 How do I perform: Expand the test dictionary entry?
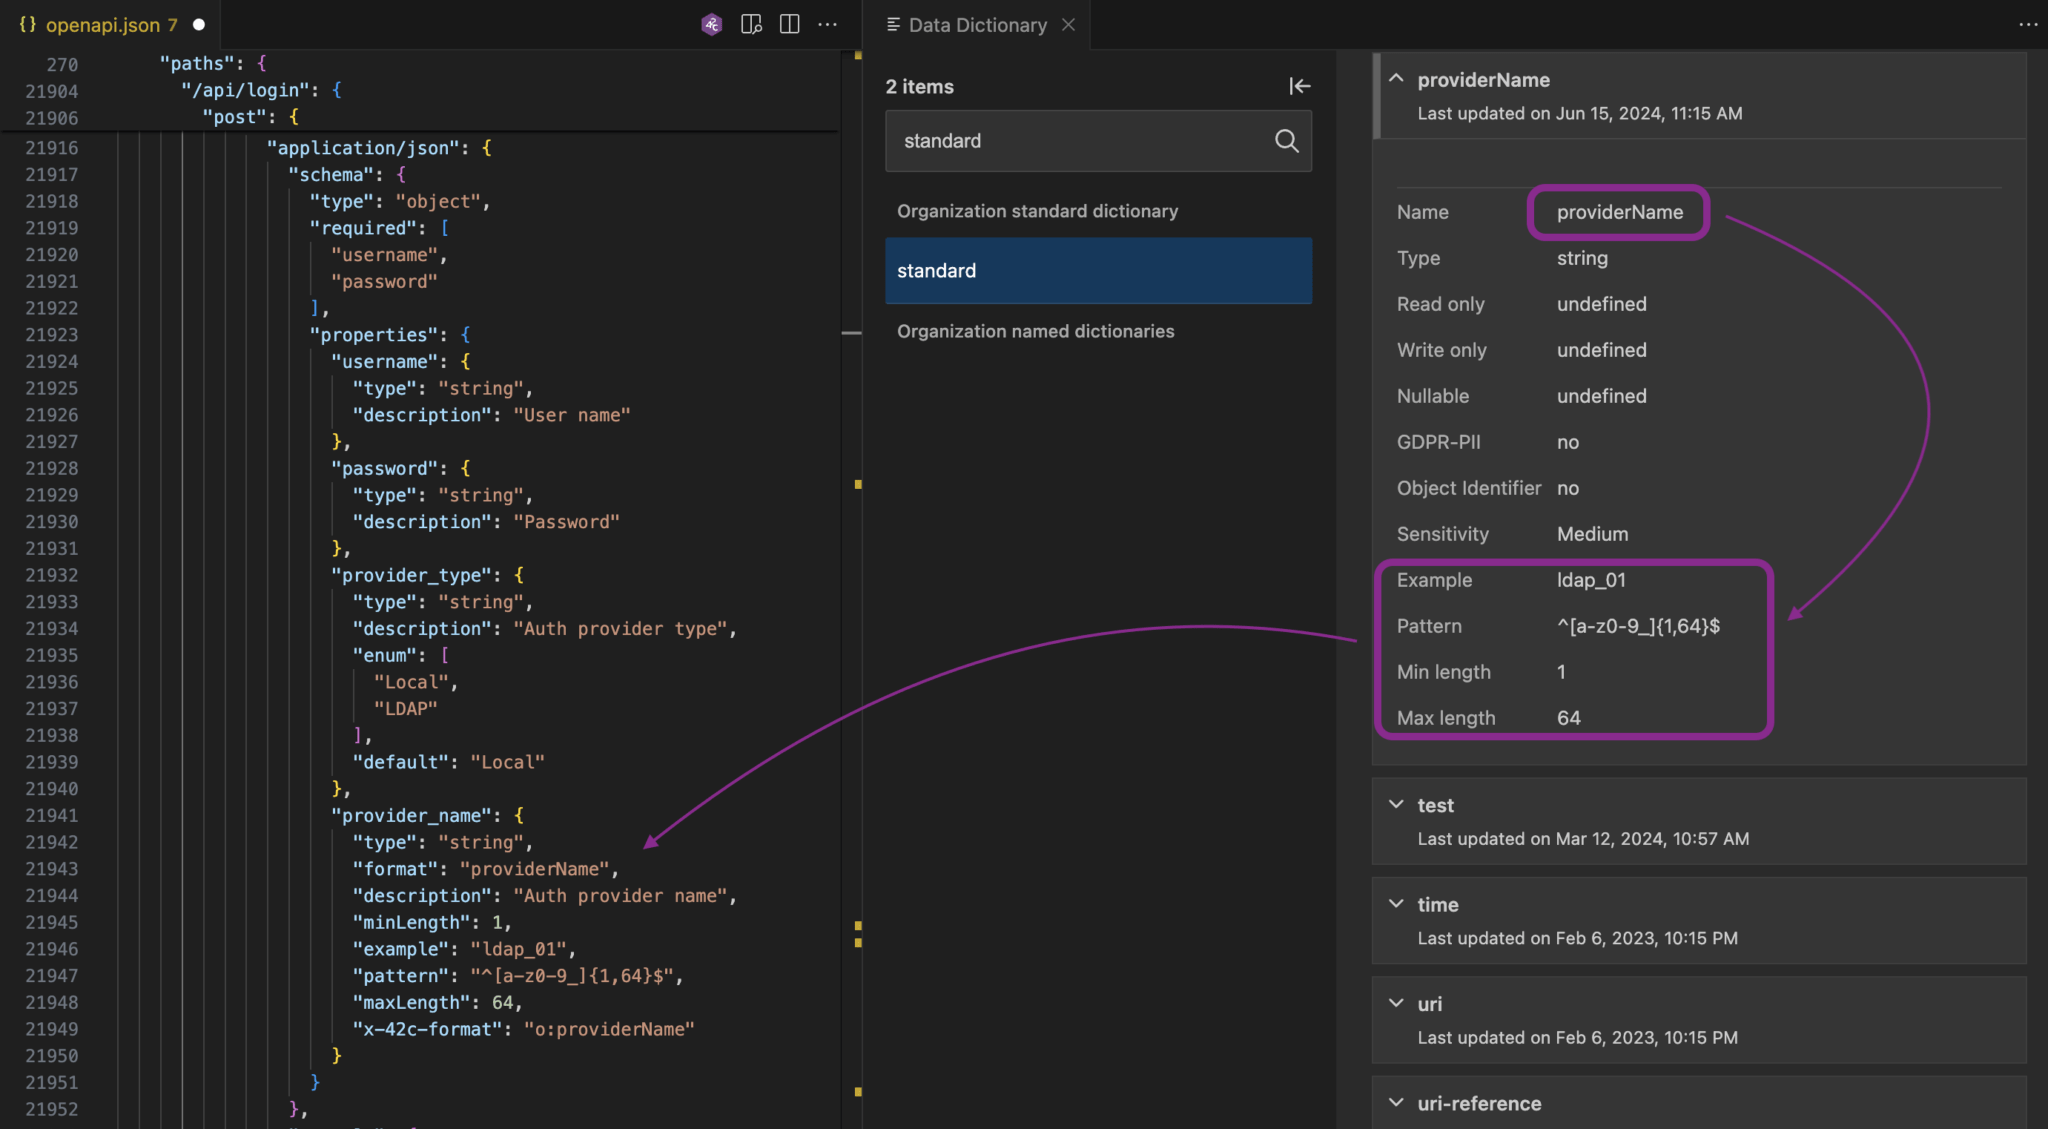(1396, 803)
